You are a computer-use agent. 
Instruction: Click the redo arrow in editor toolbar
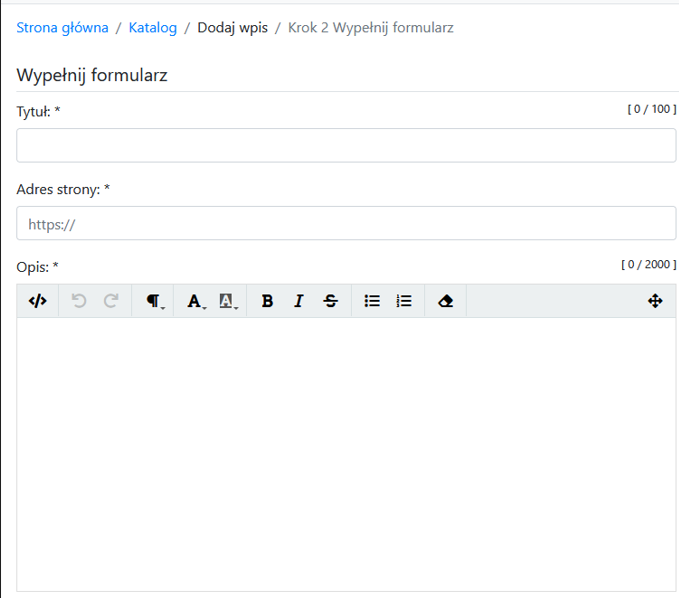(111, 301)
